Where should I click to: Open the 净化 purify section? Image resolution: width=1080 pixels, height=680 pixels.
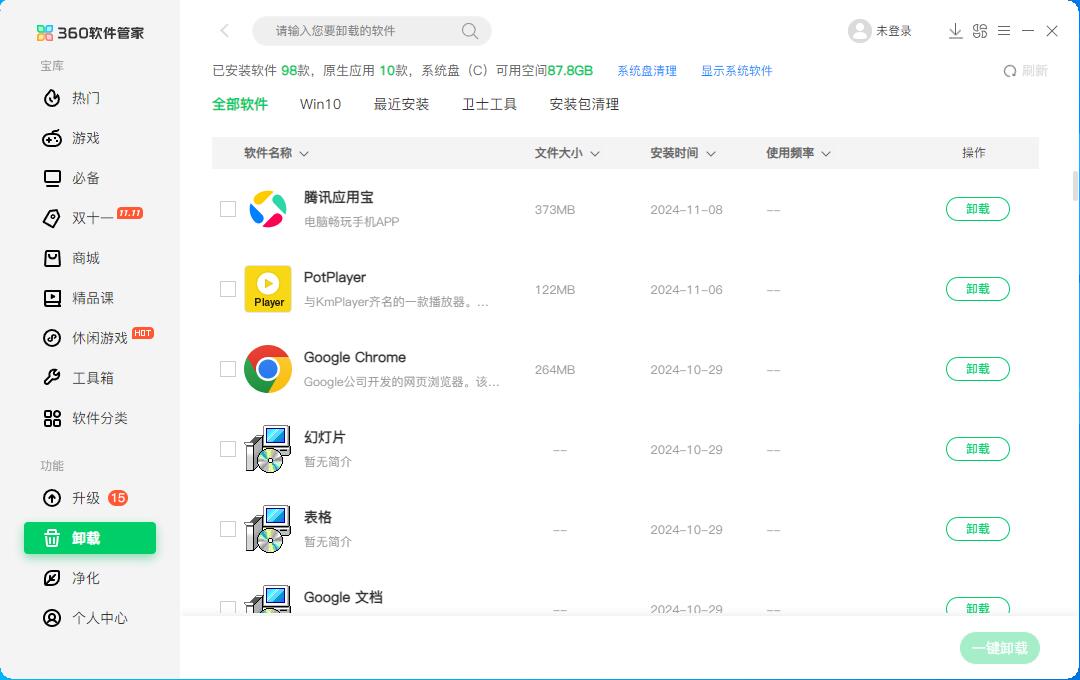click(x=72, y=577)
